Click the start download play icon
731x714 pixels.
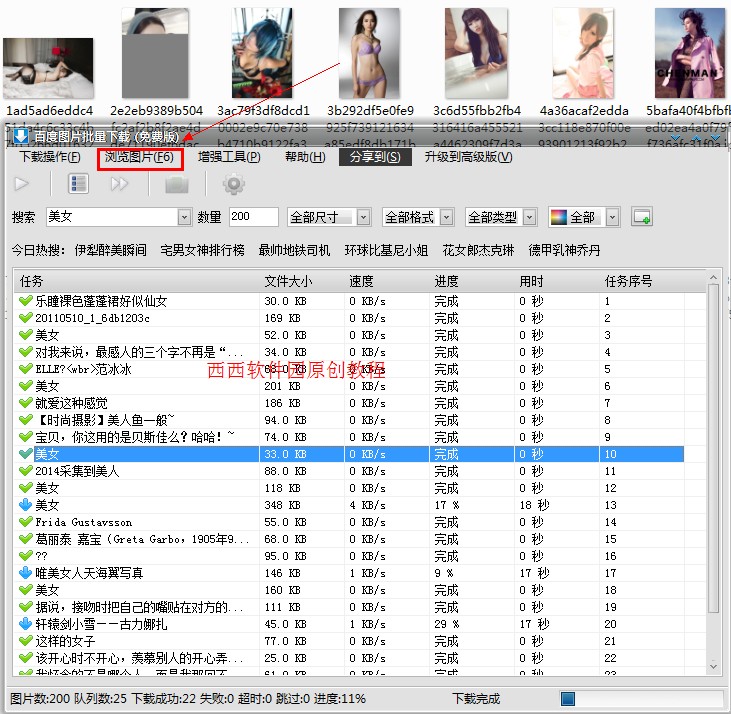click(x=22, y=184)
